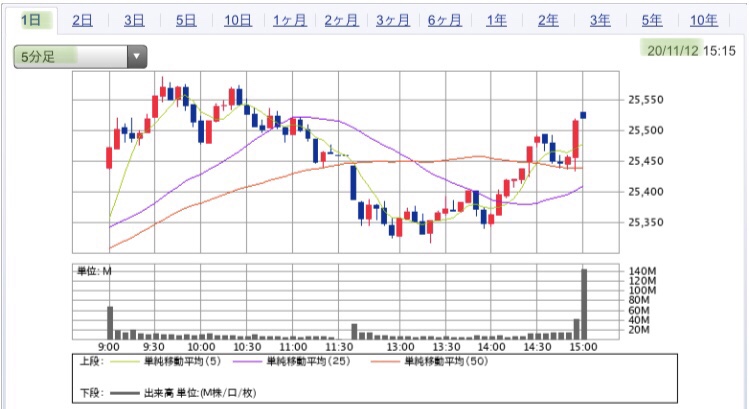Open the 5日 chart range
749x409 pixels.
click(x=186, y=20)
